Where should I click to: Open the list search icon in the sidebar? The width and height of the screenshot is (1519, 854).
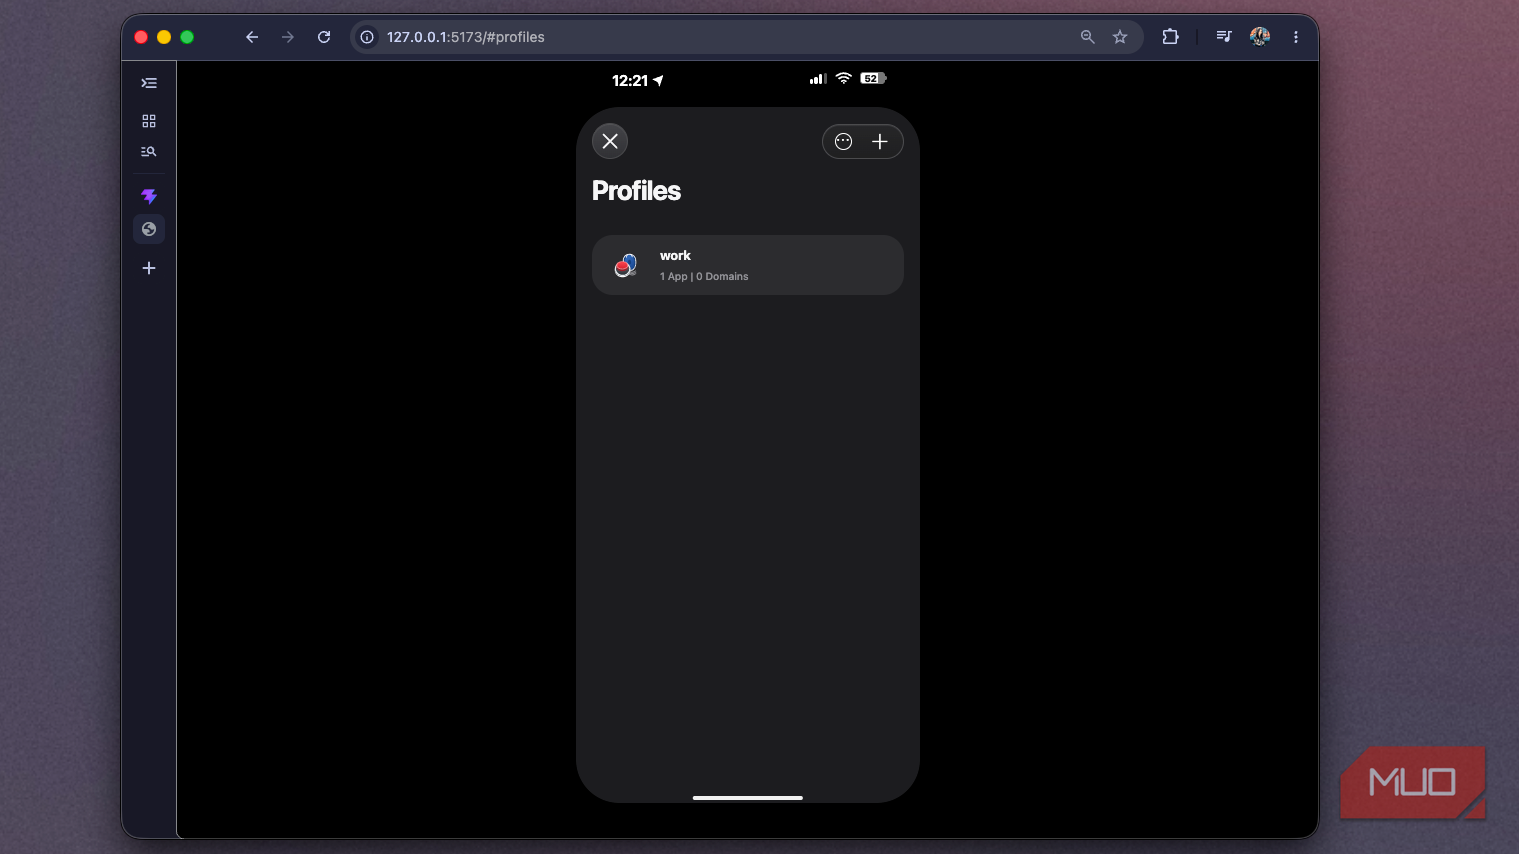[149, 152]
